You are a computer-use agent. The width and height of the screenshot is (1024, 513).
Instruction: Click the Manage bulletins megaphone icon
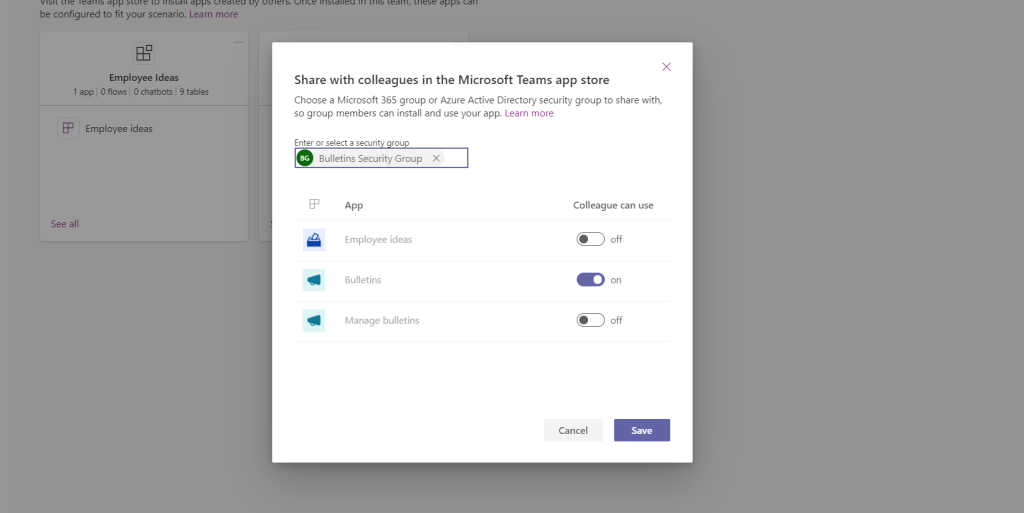(314, 320)
